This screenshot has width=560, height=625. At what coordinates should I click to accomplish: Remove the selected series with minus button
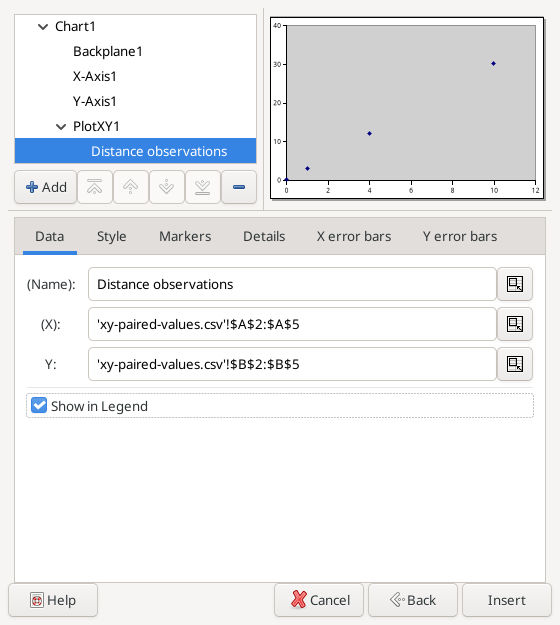(x=239, y=187)
